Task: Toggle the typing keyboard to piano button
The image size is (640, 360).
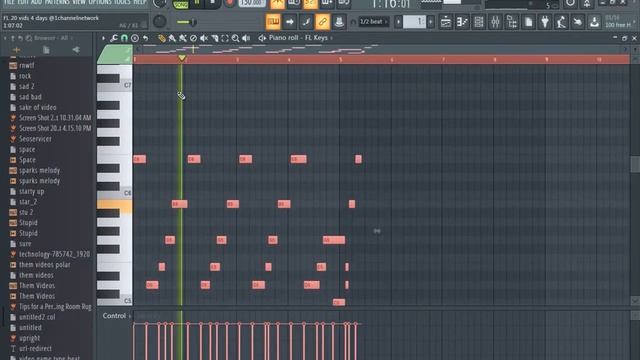Action: click(273, 22)
